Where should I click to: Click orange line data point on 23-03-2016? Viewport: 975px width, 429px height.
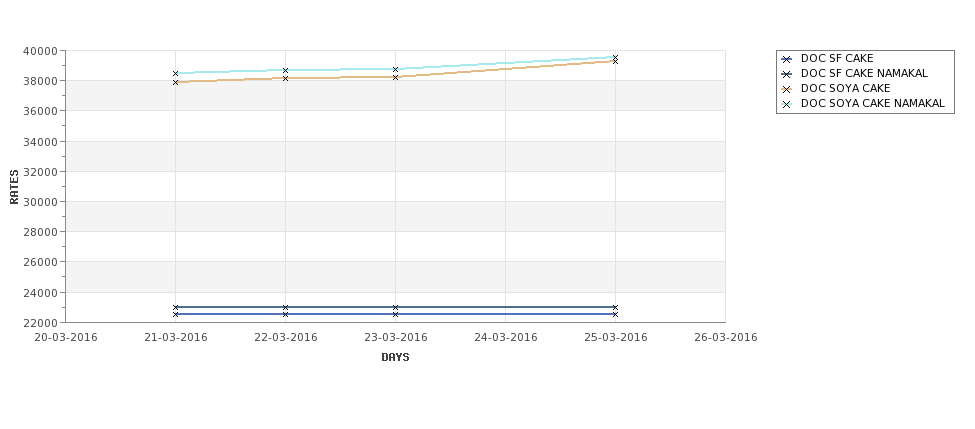pos(395,77)
